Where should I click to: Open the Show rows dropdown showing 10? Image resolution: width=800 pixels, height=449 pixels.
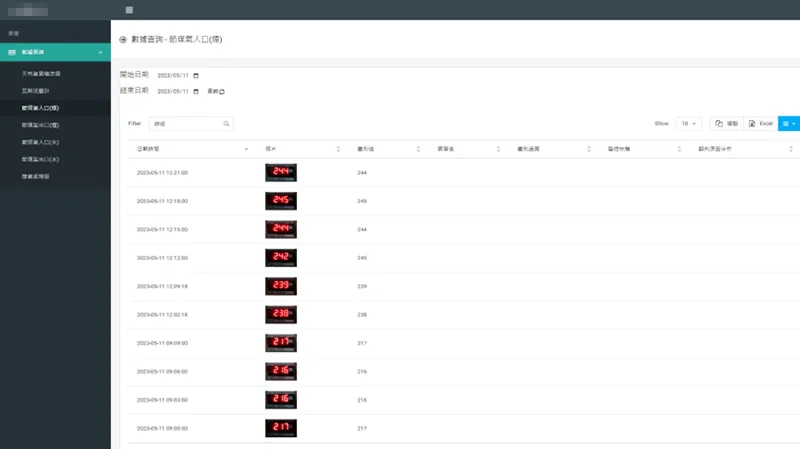689,123
